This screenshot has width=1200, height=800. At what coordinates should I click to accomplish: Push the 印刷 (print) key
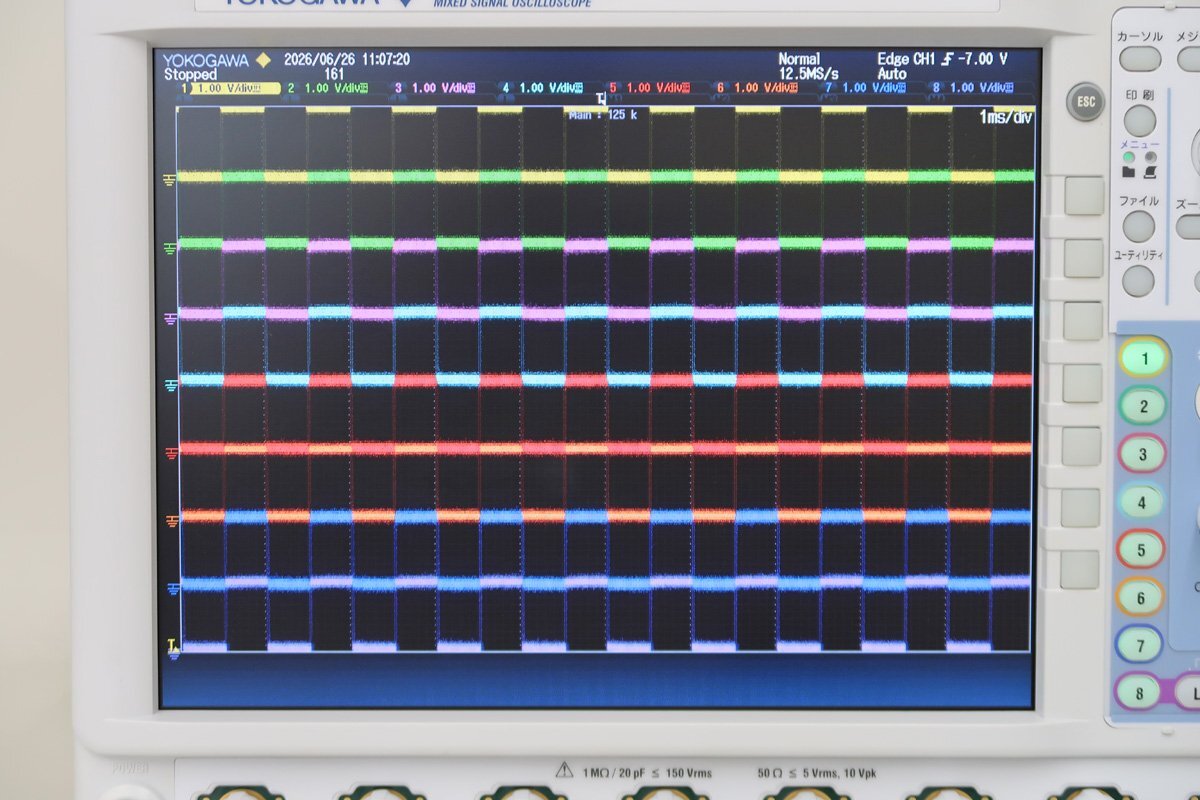(1139, 120)
